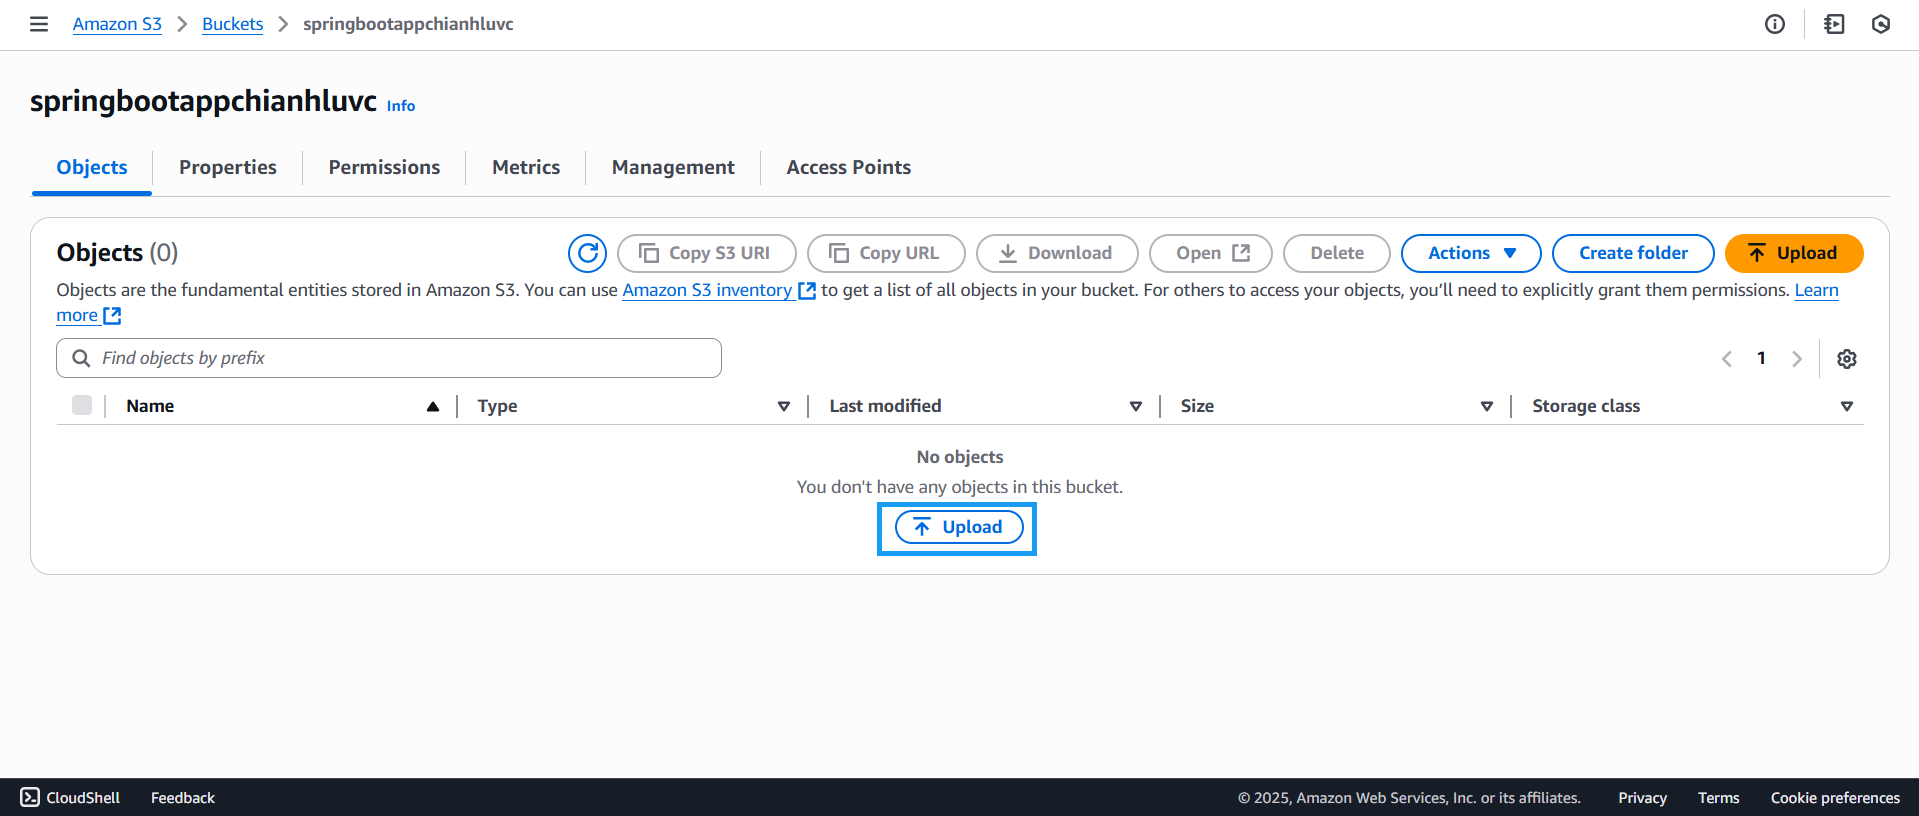Go to next page of objects
Screen dimensions: 1919x816
click(1797, 359)
